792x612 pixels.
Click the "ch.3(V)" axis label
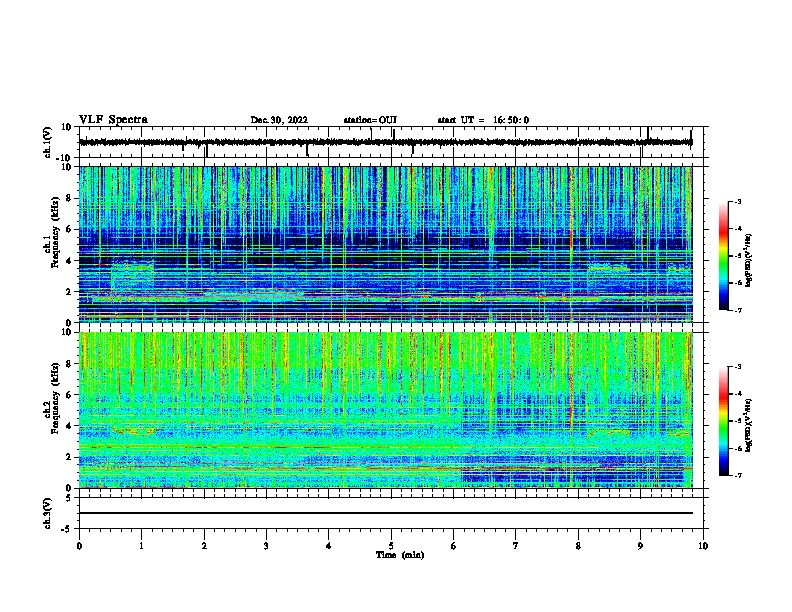tap(48, 513)
